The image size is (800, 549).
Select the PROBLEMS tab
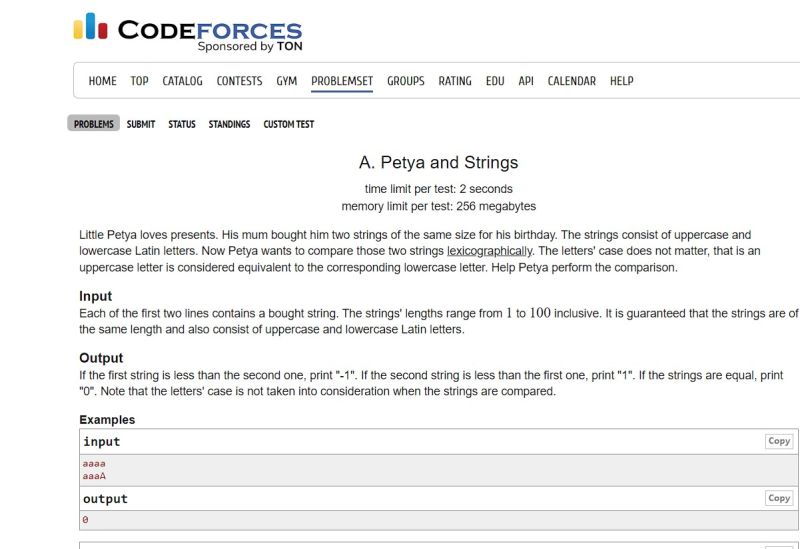[93, 124]
